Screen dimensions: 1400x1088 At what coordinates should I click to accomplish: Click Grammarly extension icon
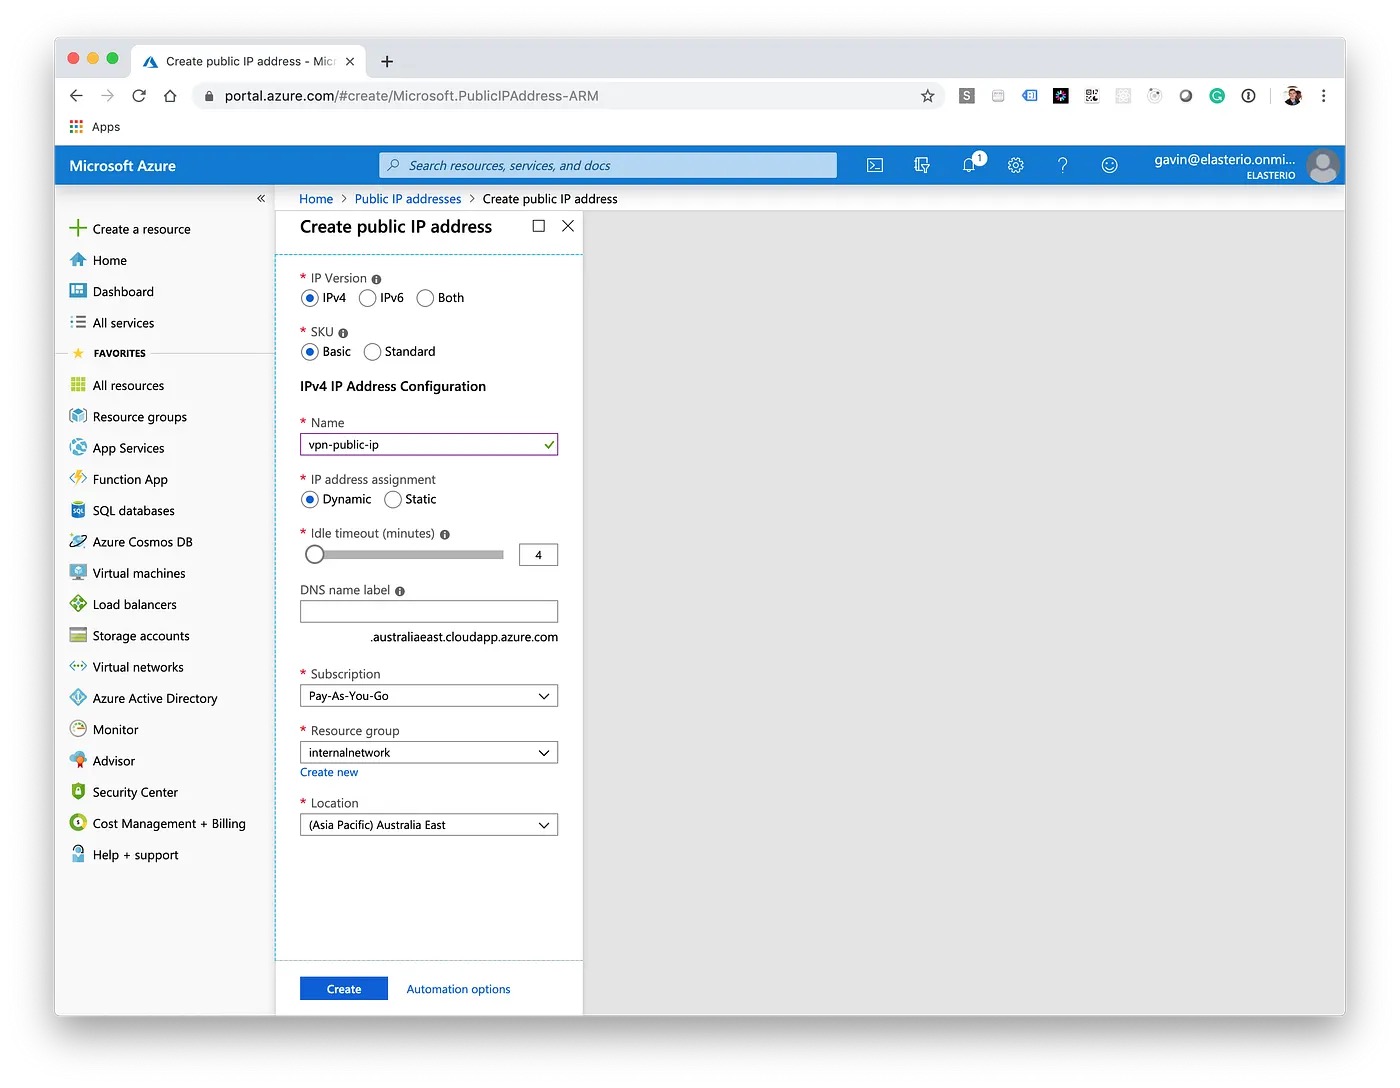tap(1217, 96)
